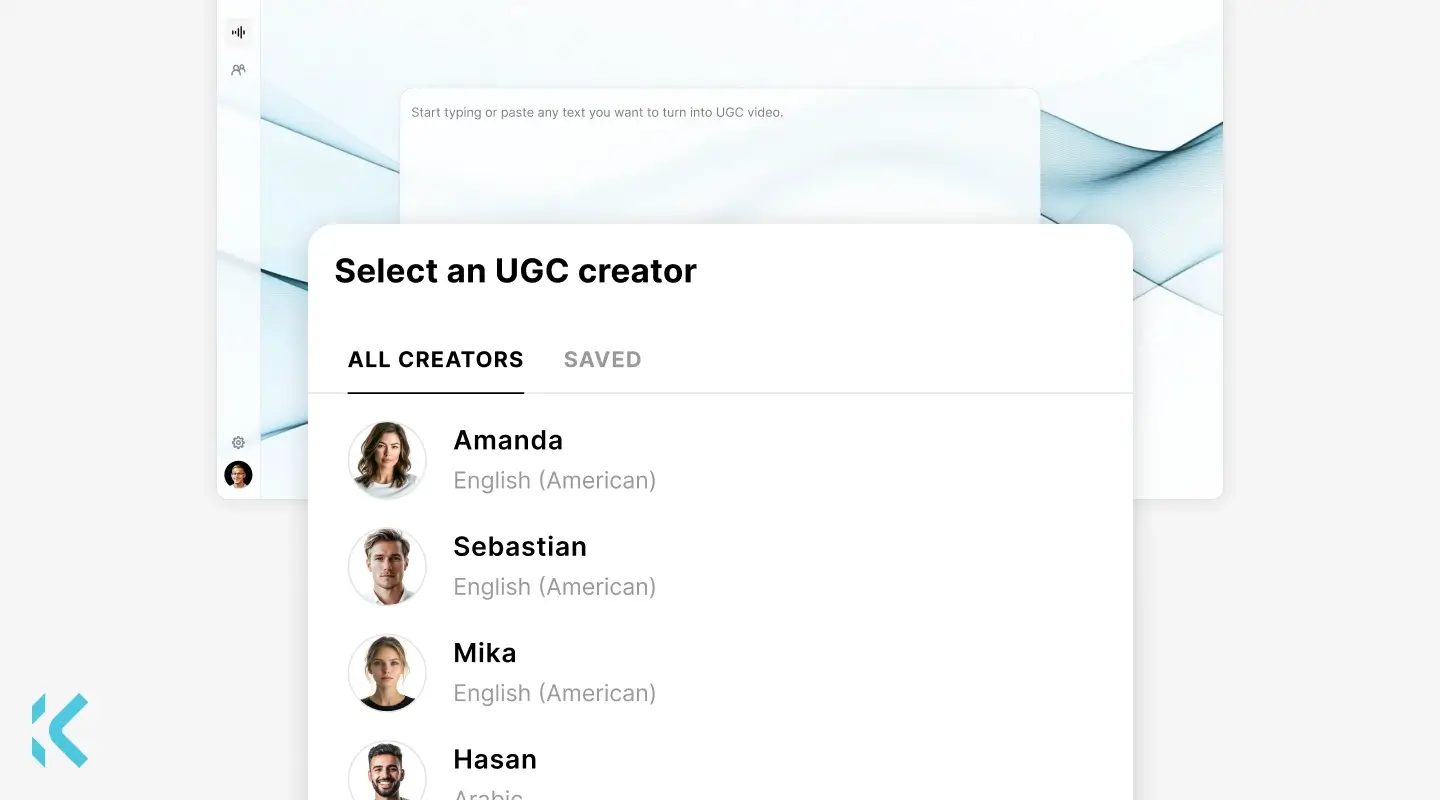Choose the creator named Sebastian
This screenshot has width=1440, height=800.
520,546
